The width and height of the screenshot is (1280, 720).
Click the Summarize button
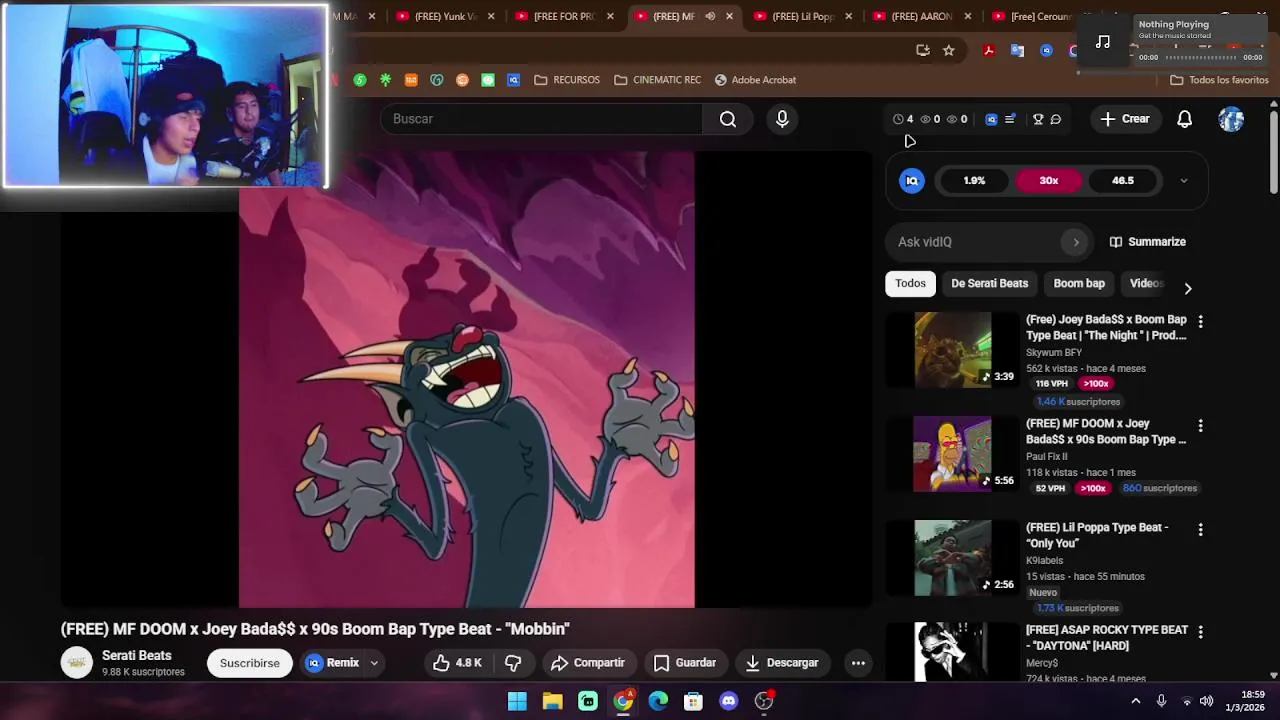[x=1147, y=242]
